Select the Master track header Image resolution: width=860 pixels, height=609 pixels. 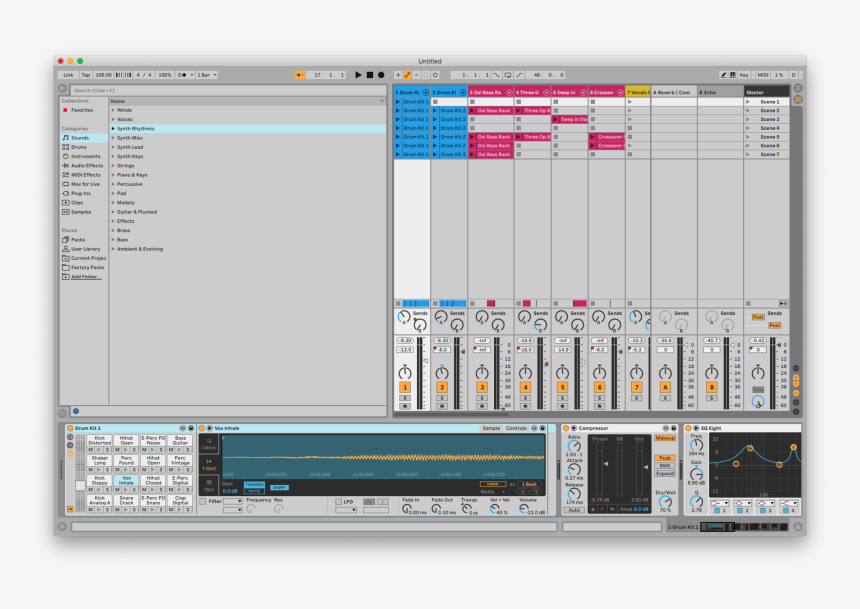(766, 92)
